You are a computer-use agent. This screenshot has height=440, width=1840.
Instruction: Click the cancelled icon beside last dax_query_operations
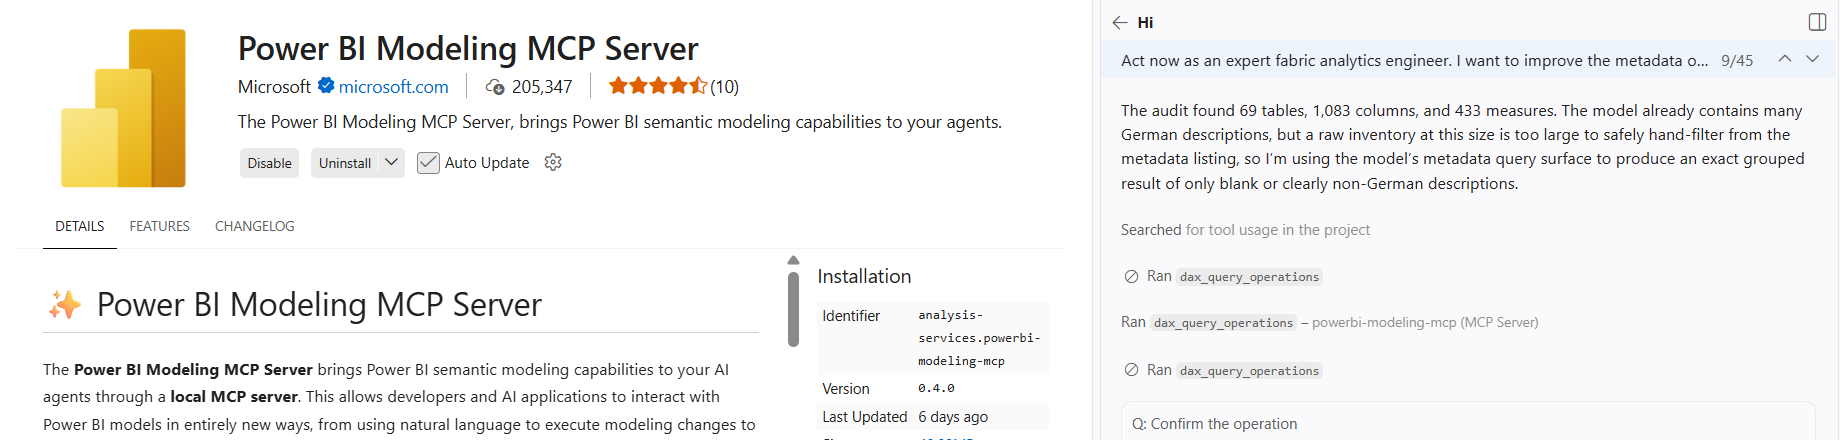tap(1131, 370)
